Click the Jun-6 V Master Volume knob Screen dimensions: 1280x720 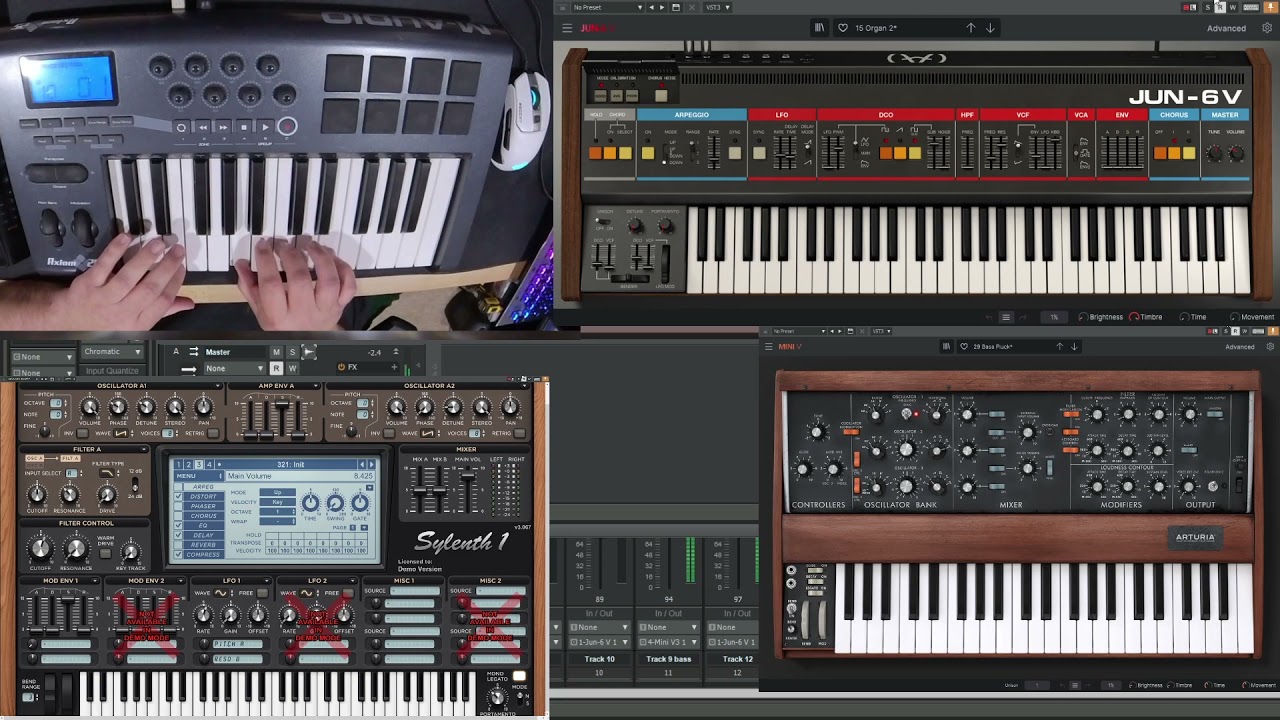1236,153
